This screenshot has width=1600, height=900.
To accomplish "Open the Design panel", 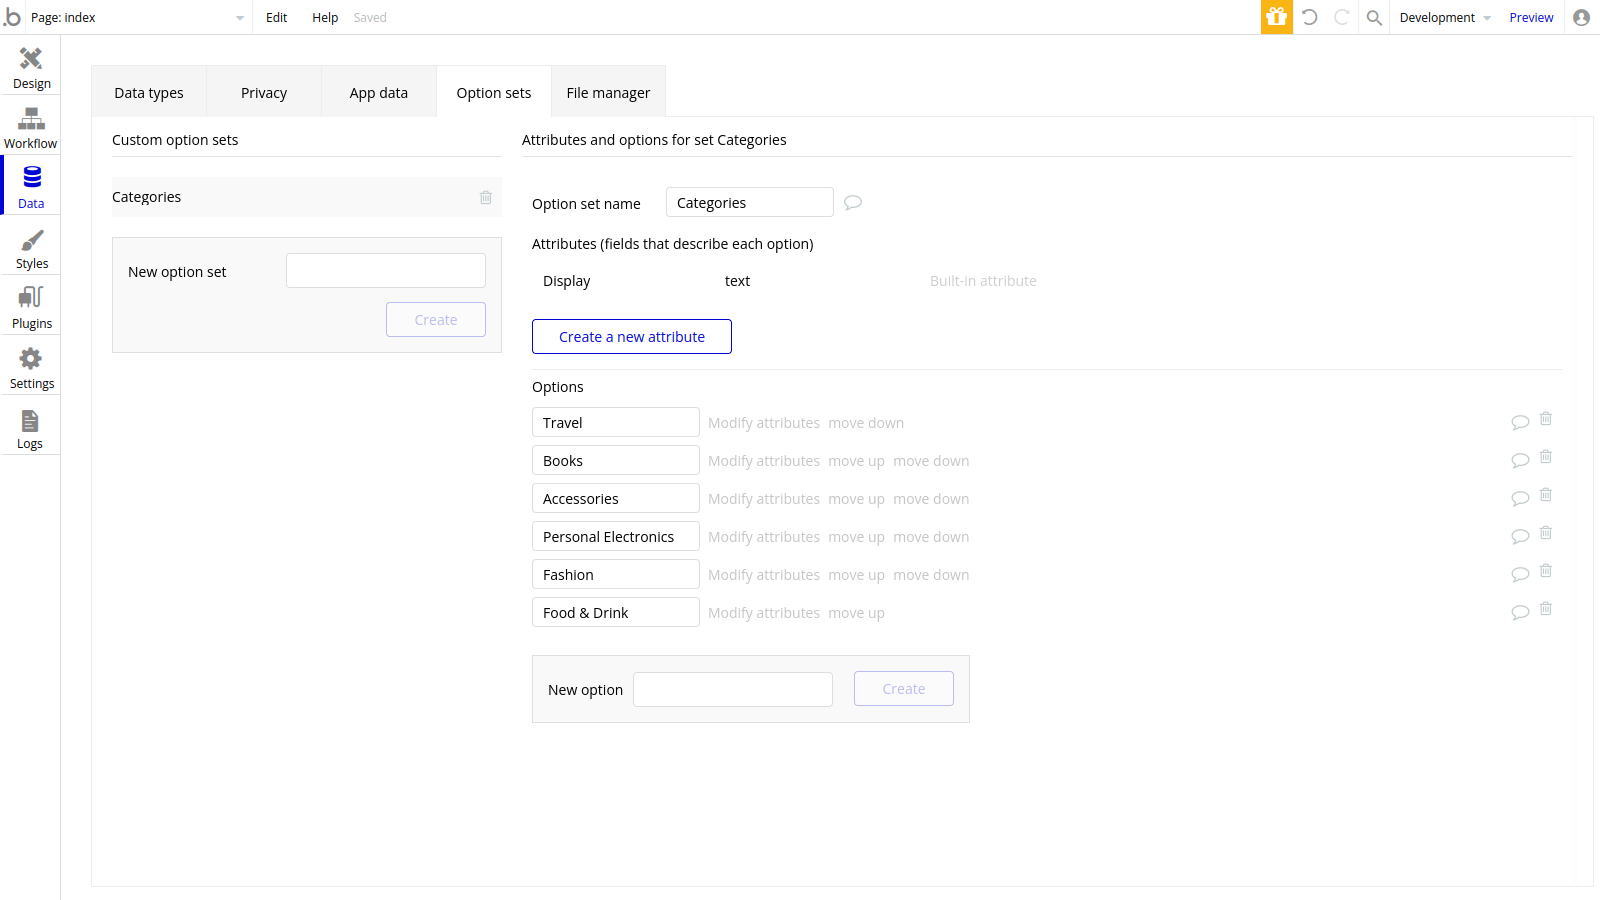I will coord(30,66).
